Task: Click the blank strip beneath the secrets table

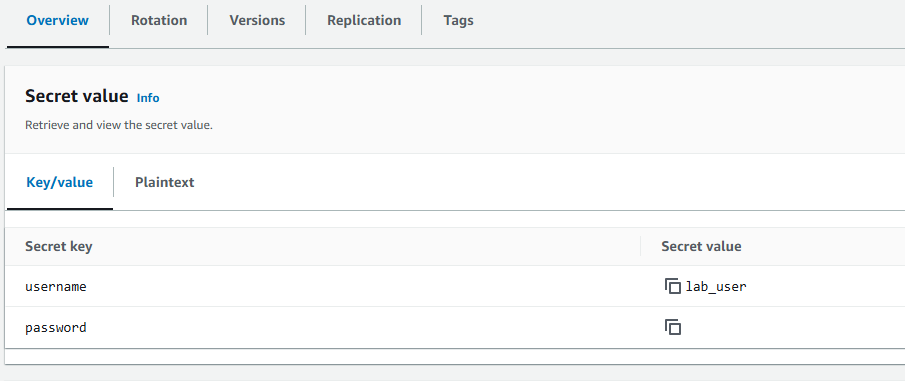Action: click(x=455, y=356)
